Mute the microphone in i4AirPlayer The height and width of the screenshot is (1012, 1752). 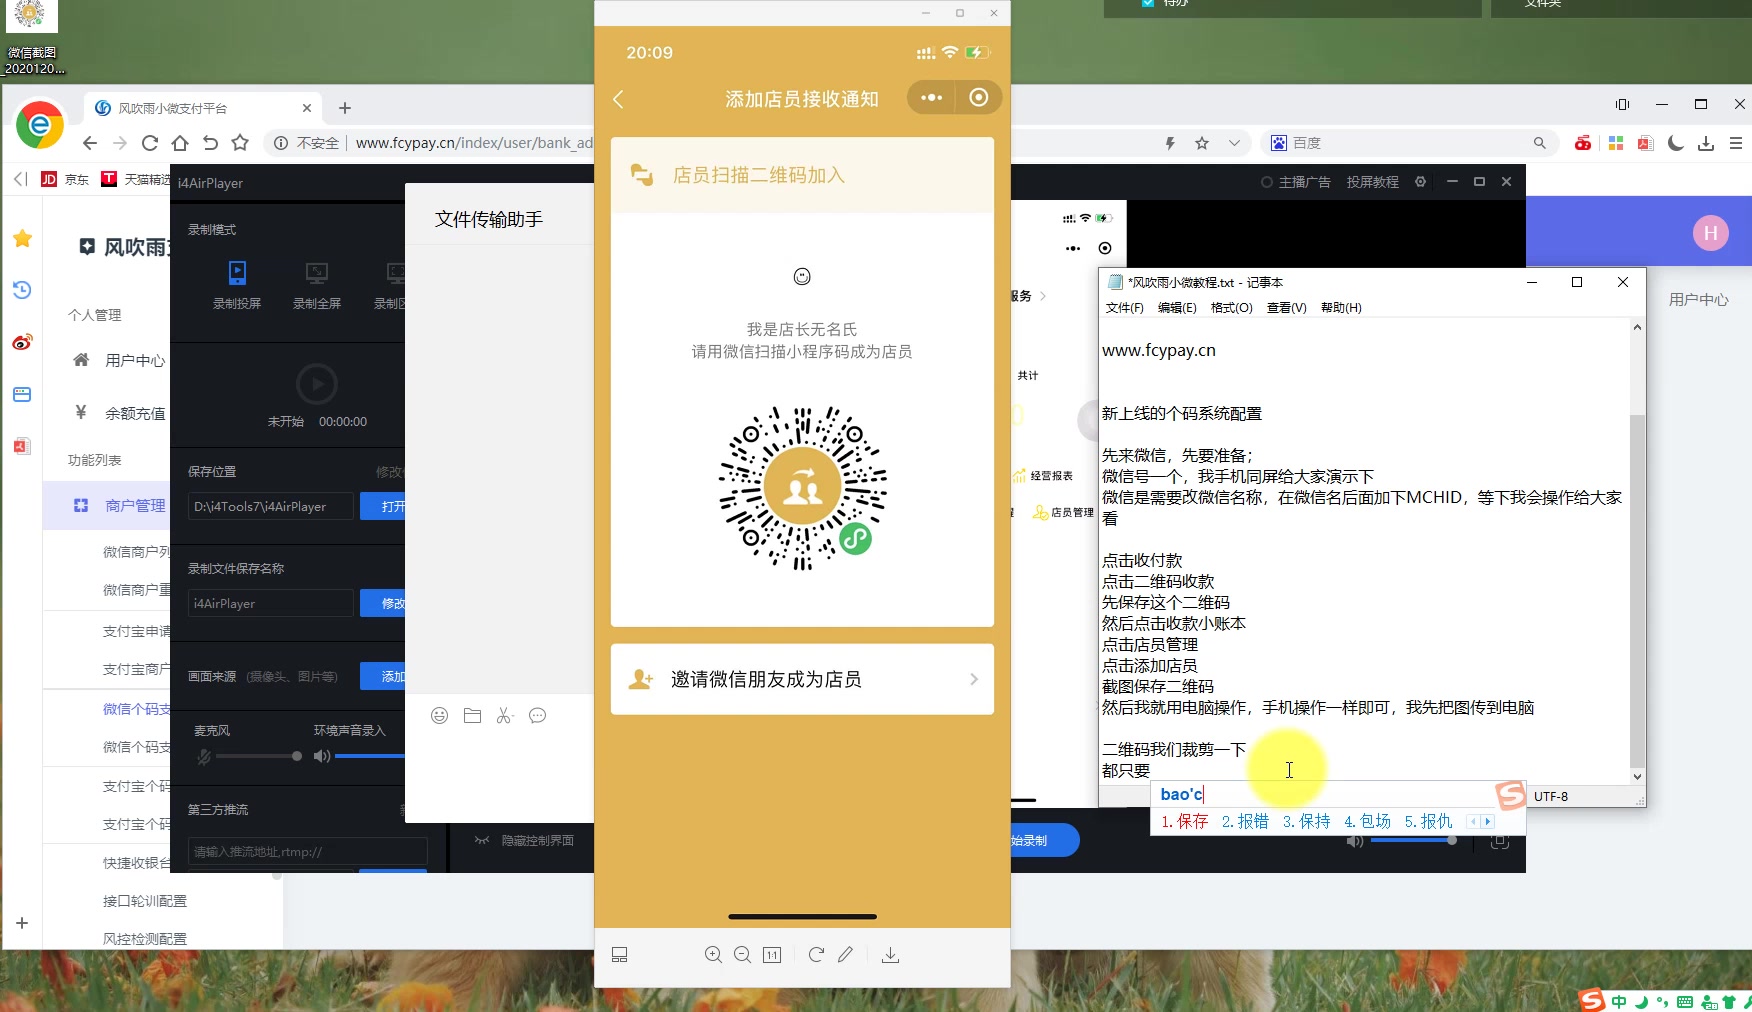[203, 756]
